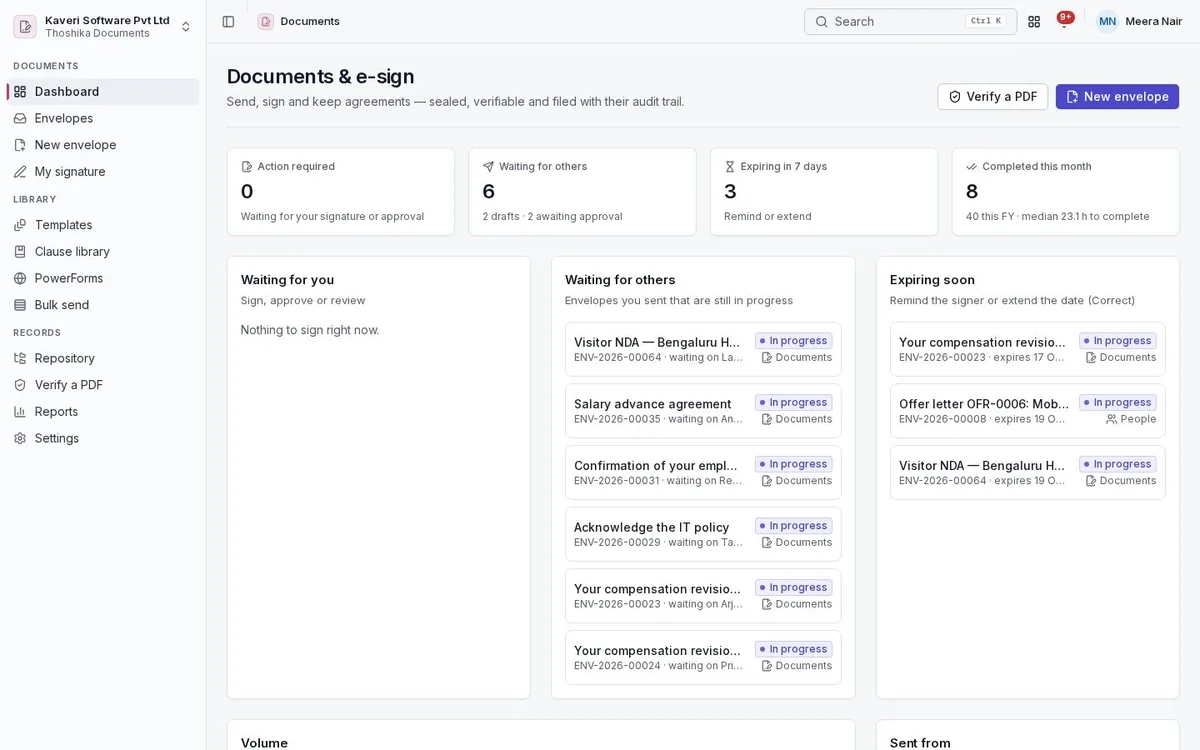Open New envelope in the sidebar
Viewport: 1200px width, 750px height.
tap(103, 145)
